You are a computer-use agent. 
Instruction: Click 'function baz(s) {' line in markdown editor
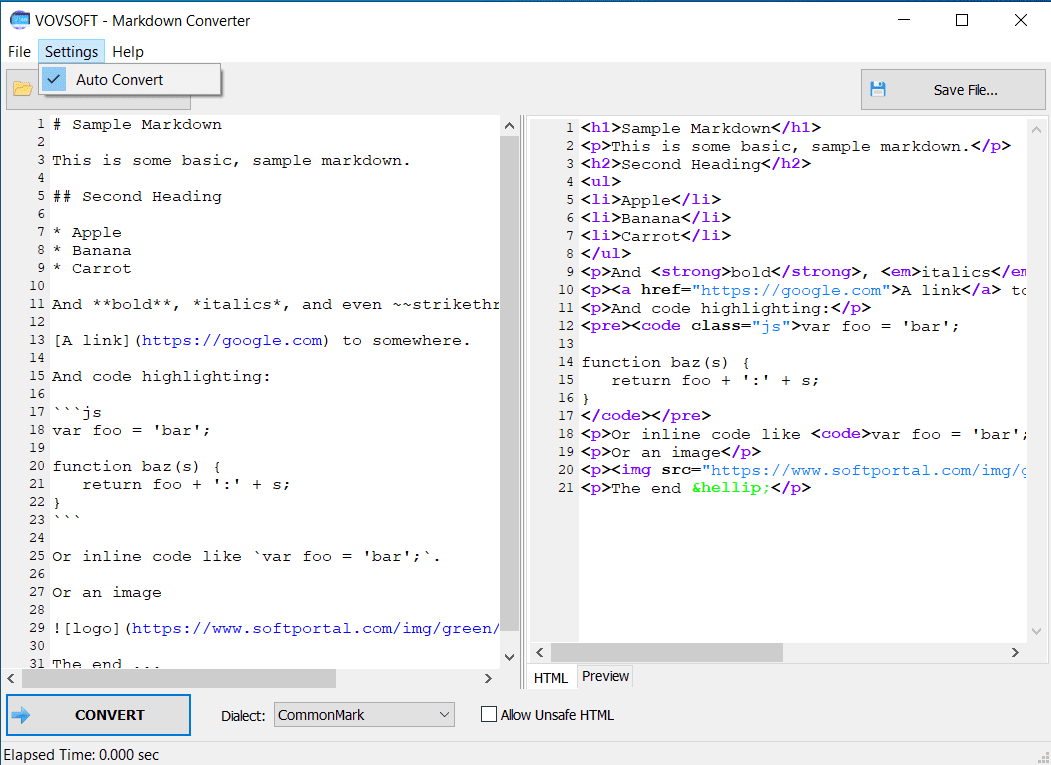click(x=137, y=467)
